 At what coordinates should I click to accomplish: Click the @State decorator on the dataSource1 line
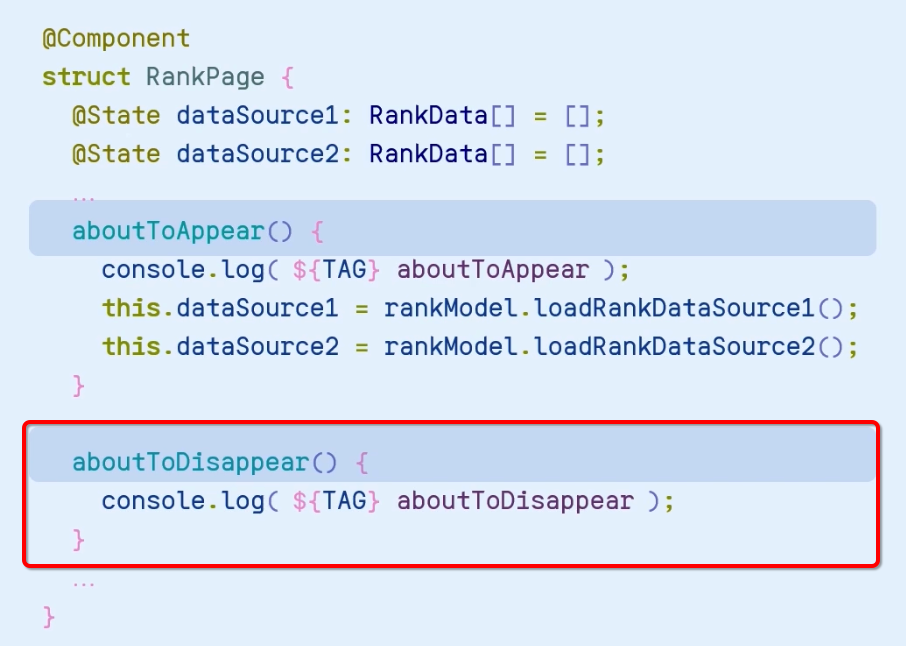click(116, 116)
